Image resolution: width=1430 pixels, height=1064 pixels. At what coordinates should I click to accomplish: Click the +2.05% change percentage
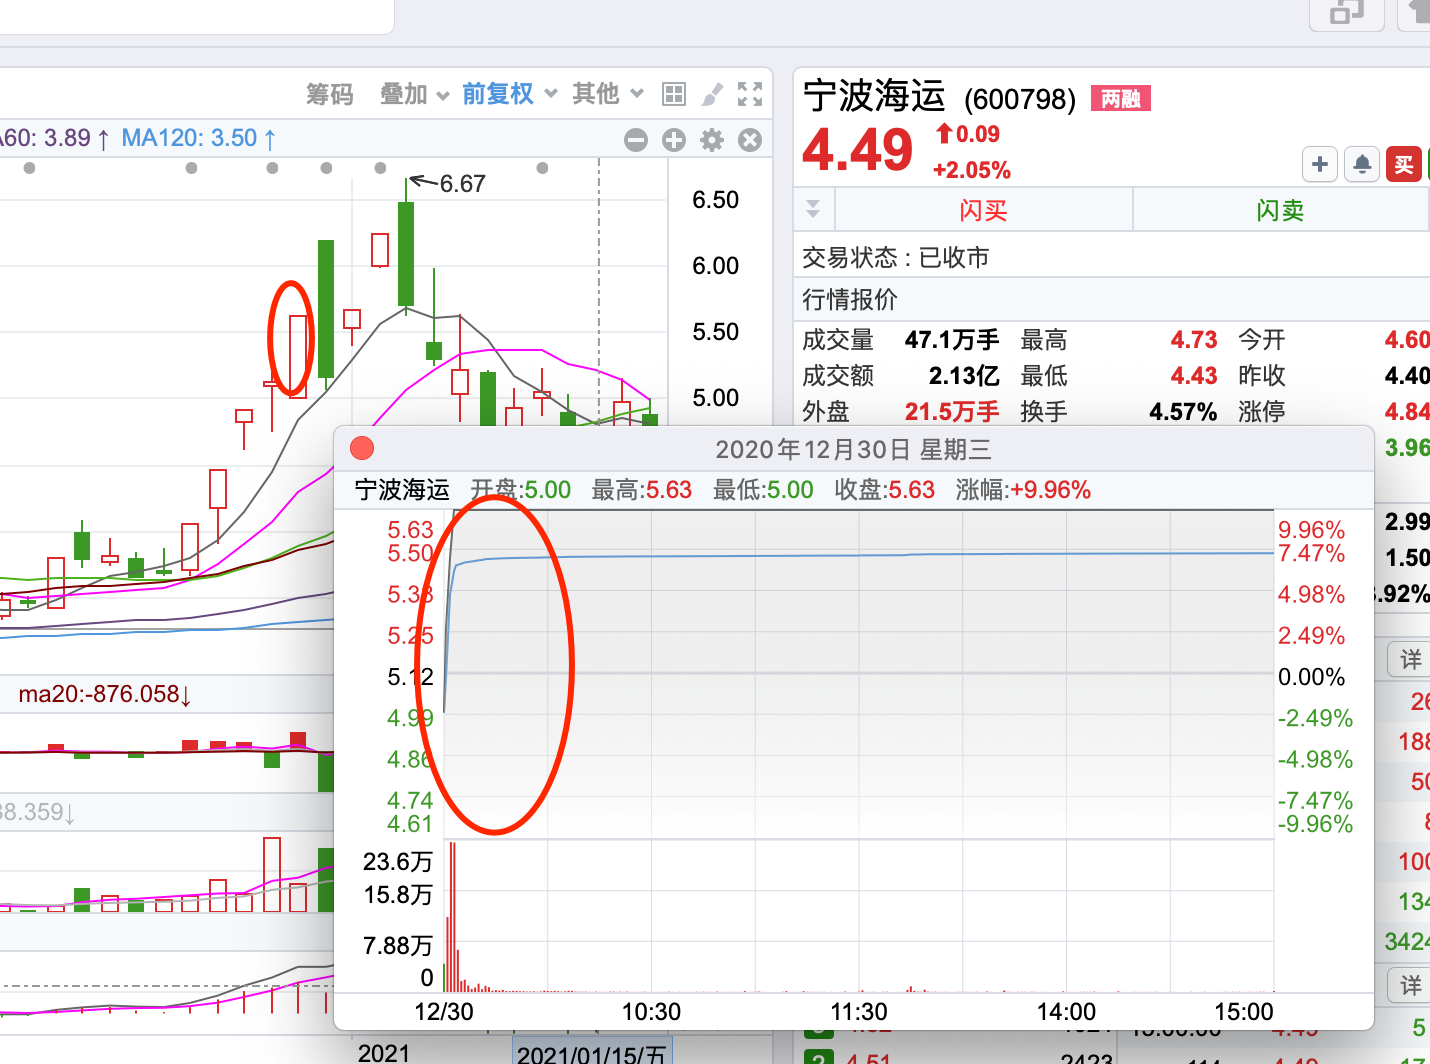(x=972, y=170)
